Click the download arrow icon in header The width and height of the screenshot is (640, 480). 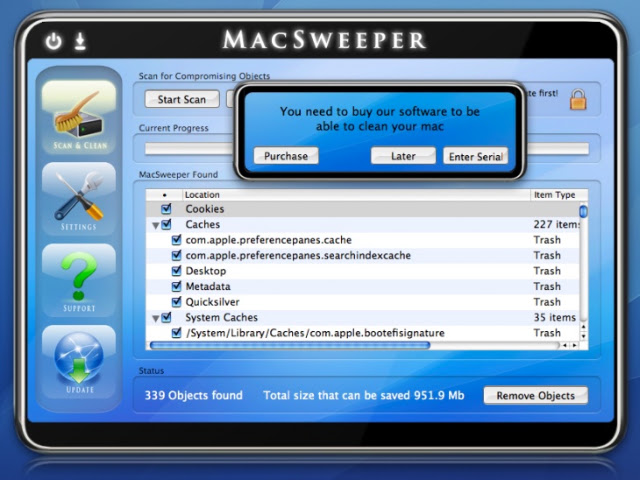[80, 41]
